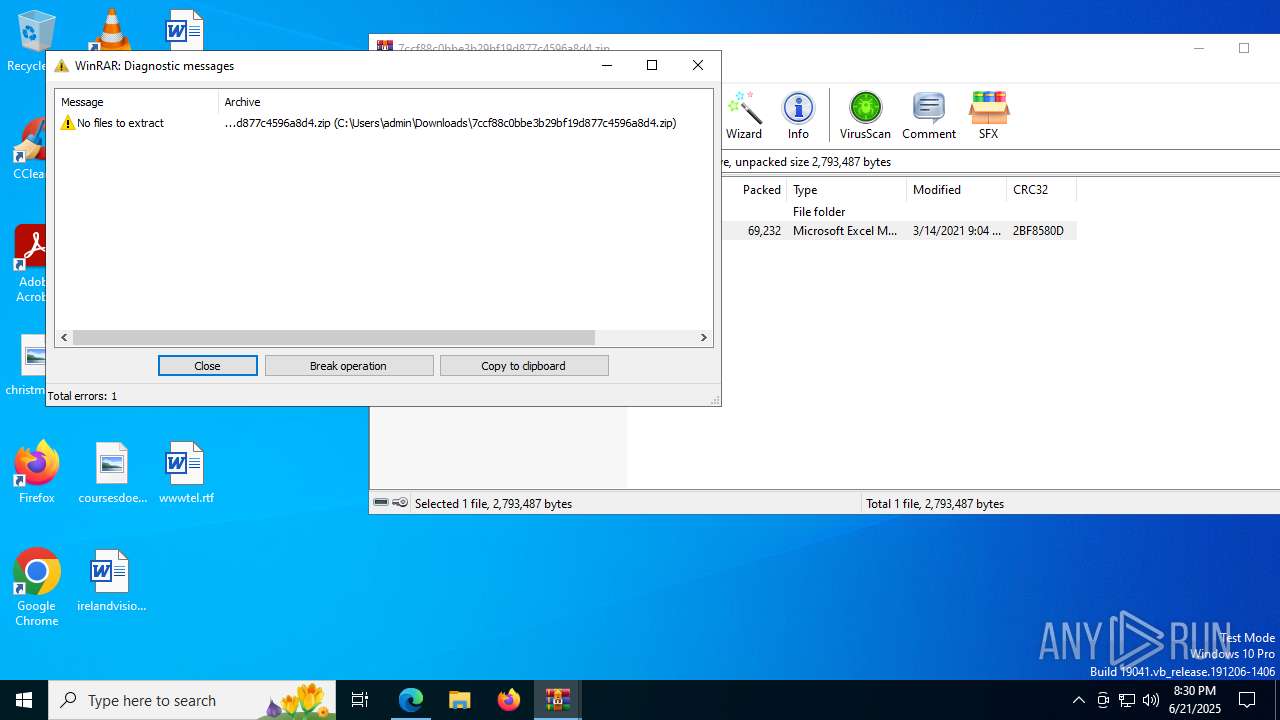
Task: Run VirusScan from the WinRAR toolbar
Action: (865, 115)
